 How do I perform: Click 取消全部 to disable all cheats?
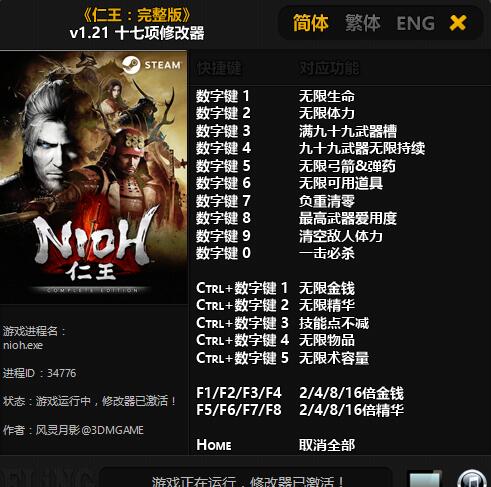tap(327, 445)
